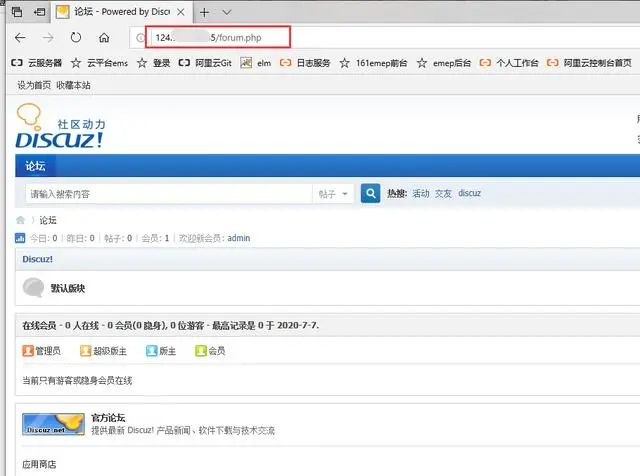The height and width of the screenshot is (476, 640).
Task: Expand the tab list chevron
Action: tap(227, 13)
